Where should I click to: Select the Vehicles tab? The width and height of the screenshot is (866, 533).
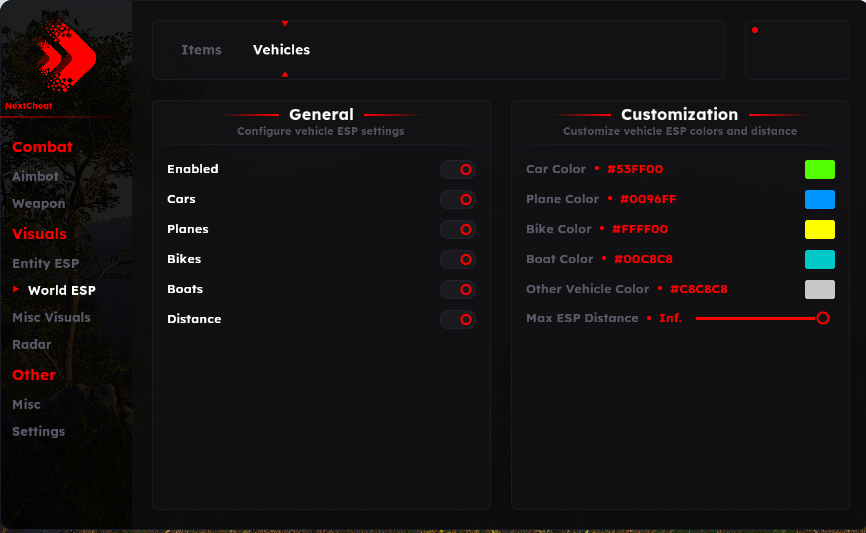click(281, 50)
